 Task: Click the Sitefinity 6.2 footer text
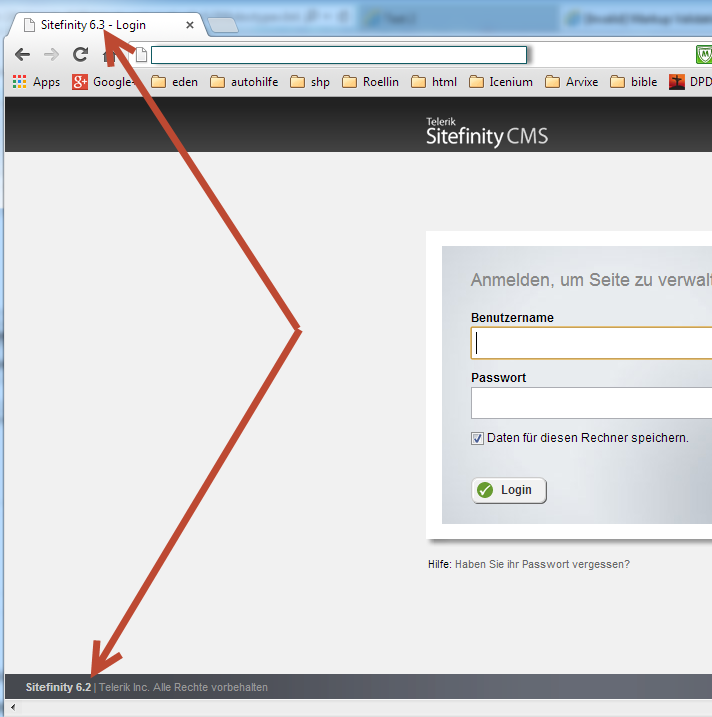pyautogui.click(x=59, y=687)
